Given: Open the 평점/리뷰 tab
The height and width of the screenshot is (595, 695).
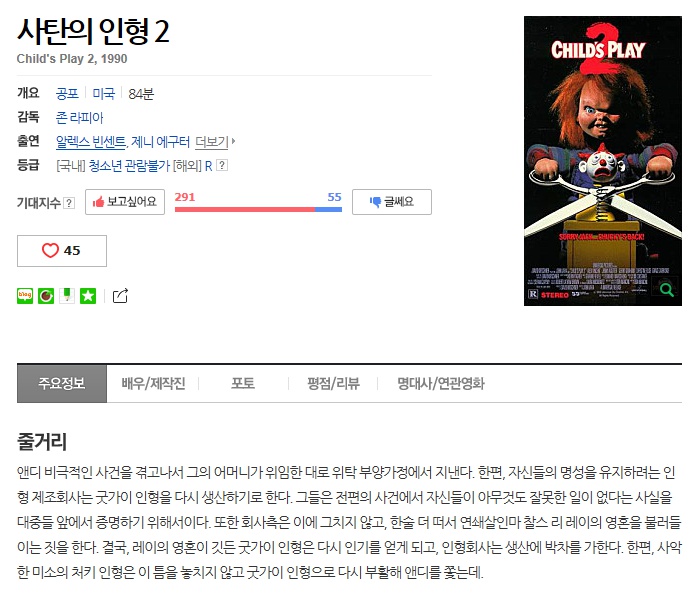Looking at the screenshot, I should [x=333, y=383].
